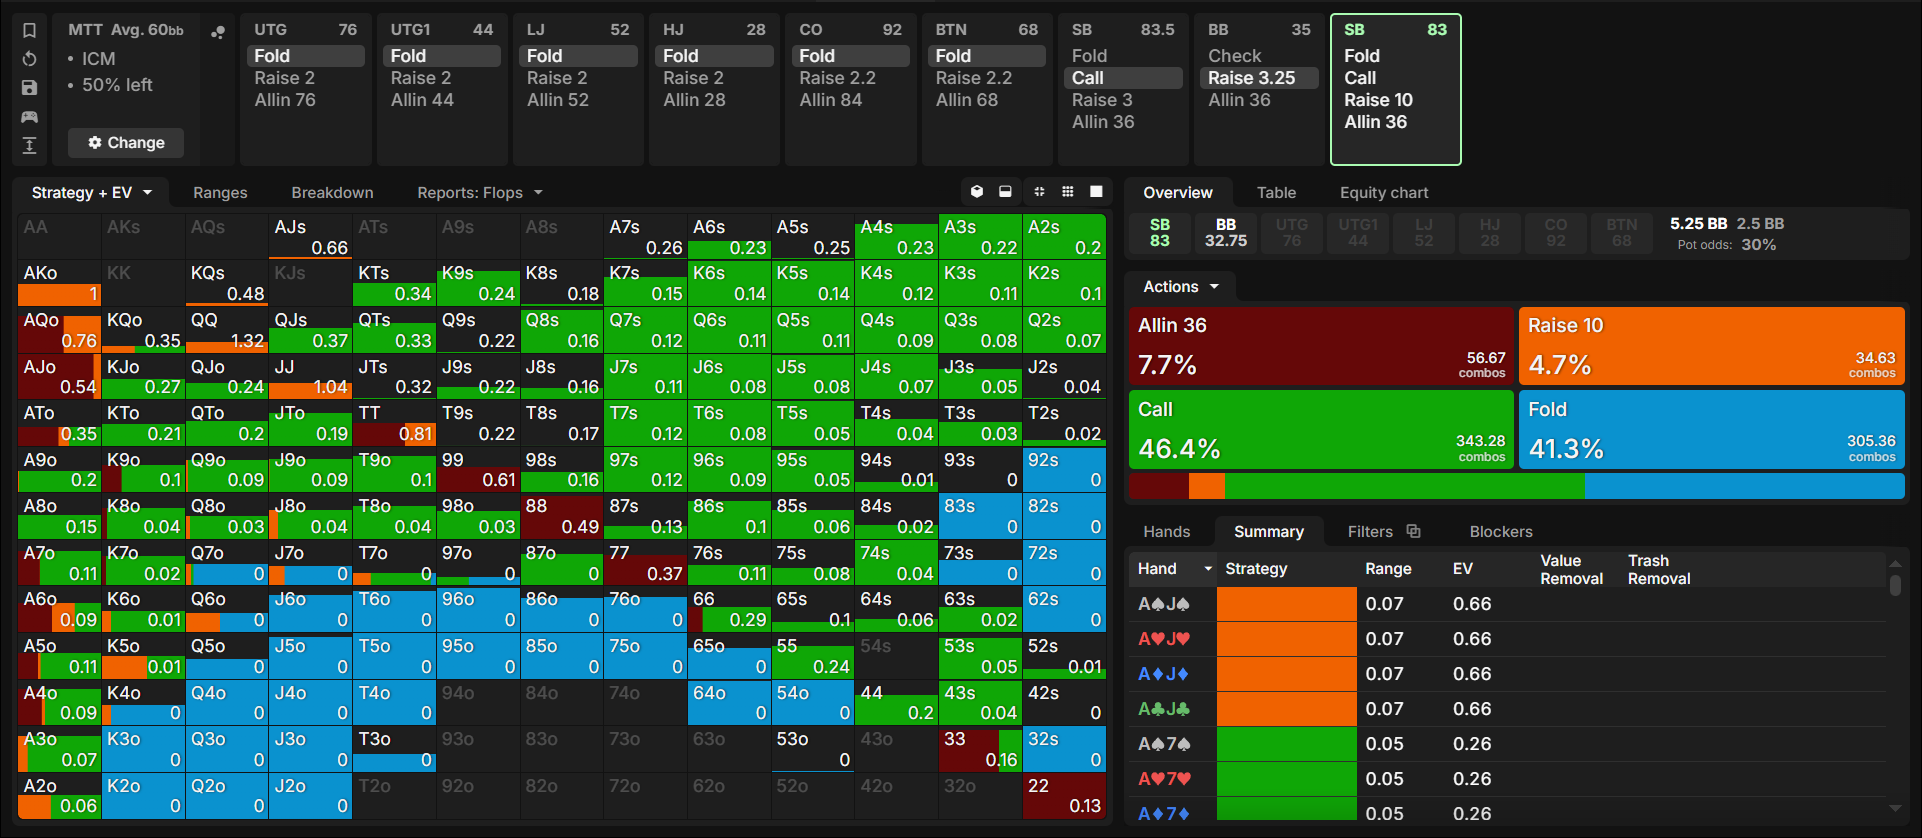Click the reset circular-arrow icon
The height and width of the screenshot is (838, 1922).
coord(30,59)
